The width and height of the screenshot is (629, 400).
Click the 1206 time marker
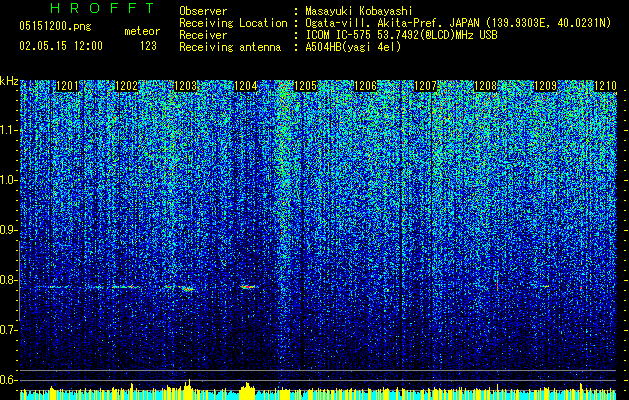coord(366,86)
